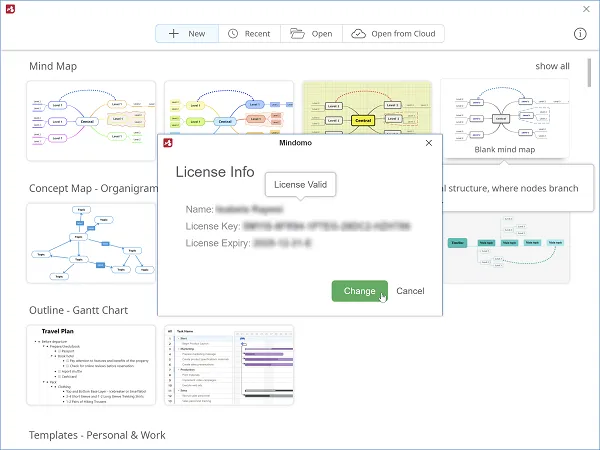Viewport: 600px width, 450px height.
Task: Pick the first colorful Mind Map template
Action: point(91,119)
